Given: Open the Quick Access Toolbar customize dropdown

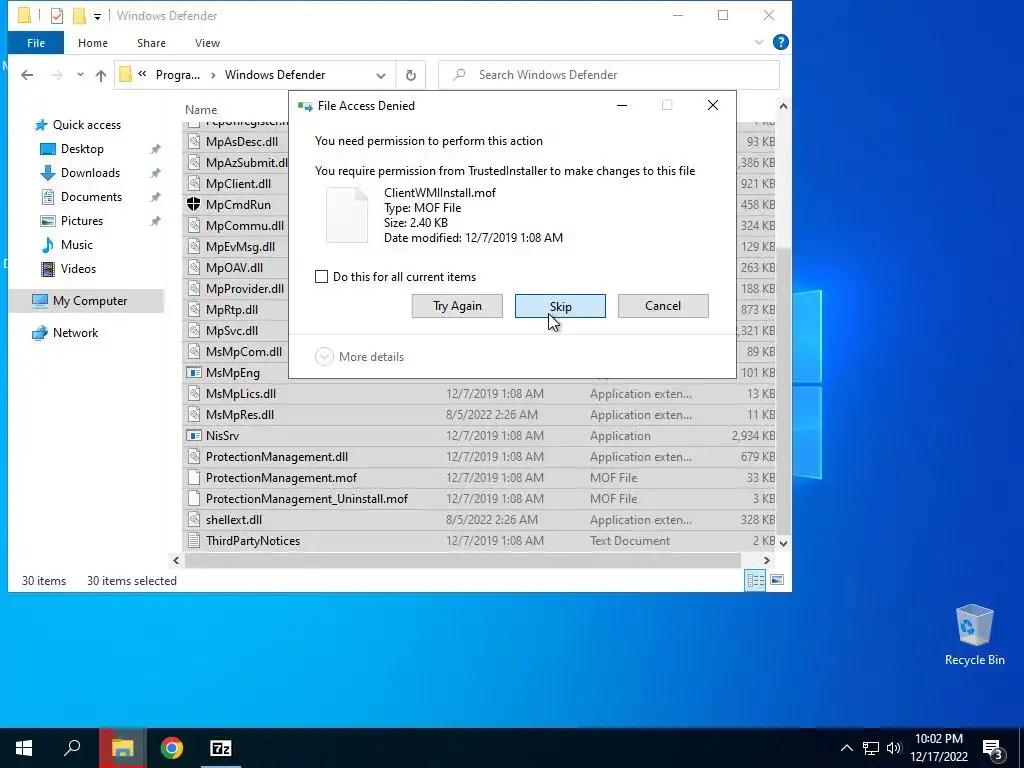Looking at the screenshot, I should click(x=97, y=16).
